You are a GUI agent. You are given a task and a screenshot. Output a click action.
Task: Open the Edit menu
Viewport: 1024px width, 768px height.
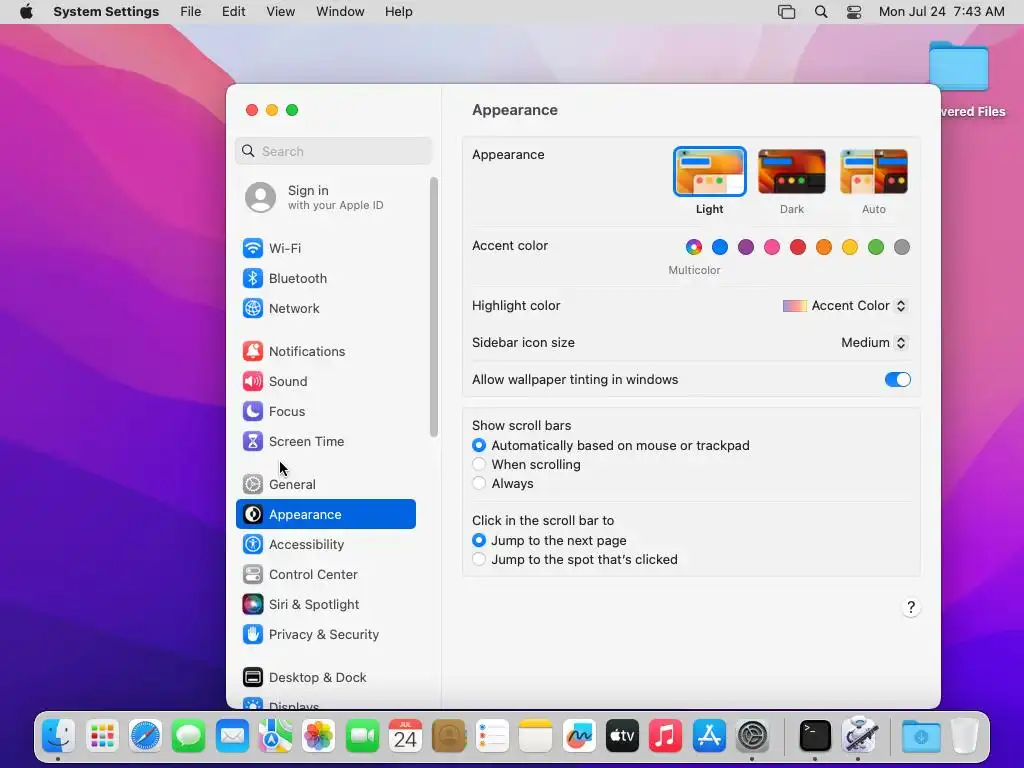233,12
